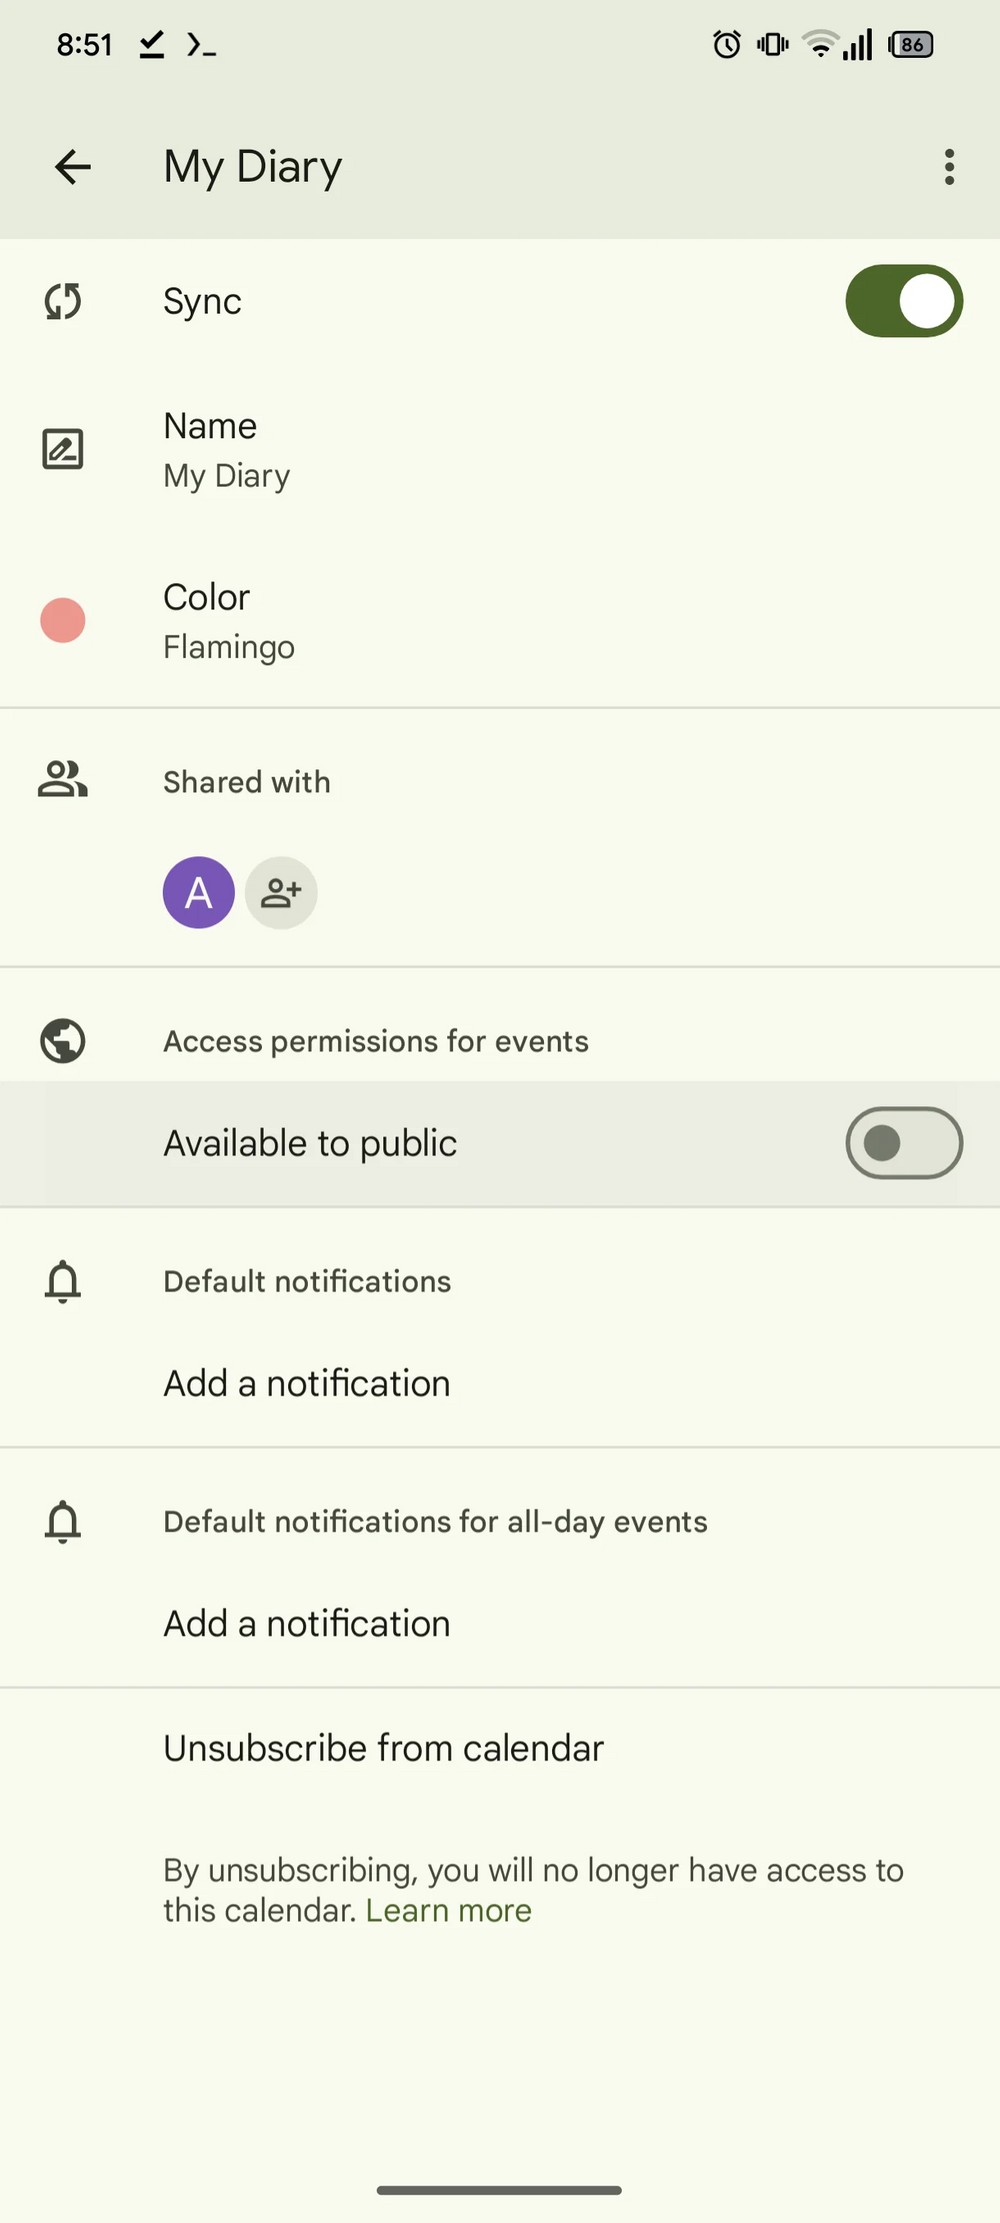The width and height of the screenshot is (1000, 2223).
Task: Open the three-dot overflow menu
Action: [x=949, y=167]
